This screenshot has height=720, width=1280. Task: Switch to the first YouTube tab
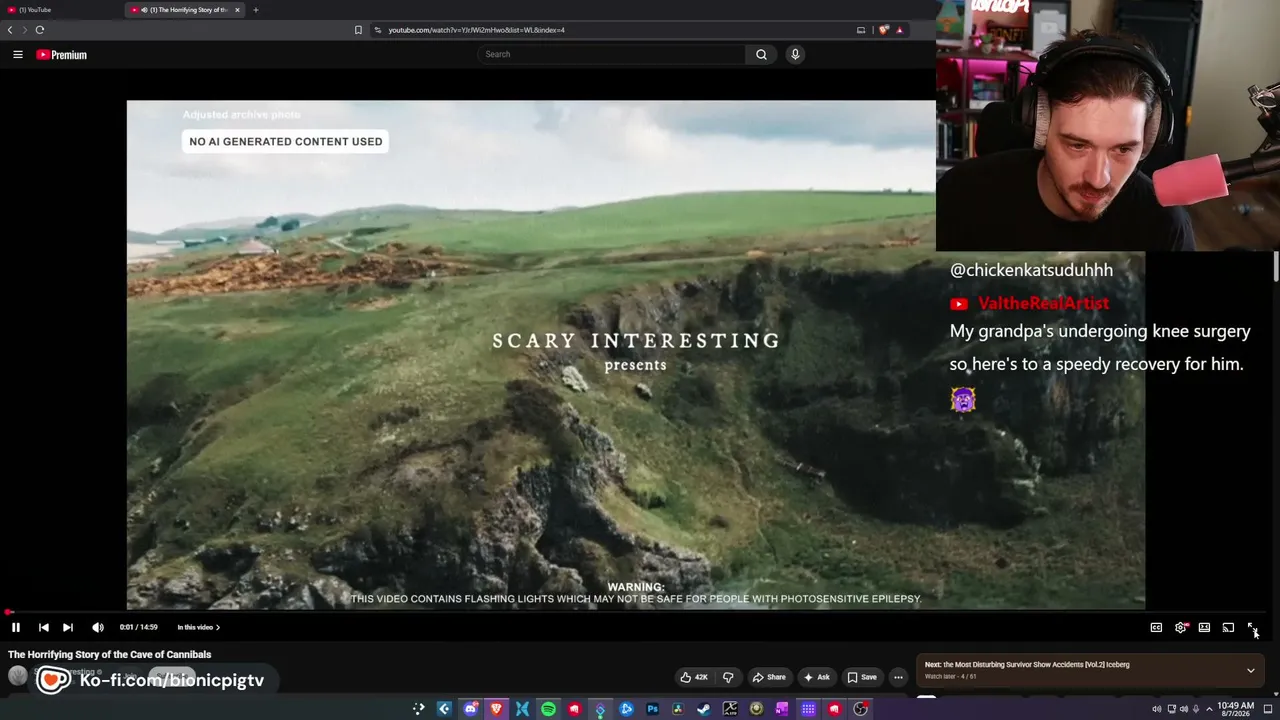60,10
